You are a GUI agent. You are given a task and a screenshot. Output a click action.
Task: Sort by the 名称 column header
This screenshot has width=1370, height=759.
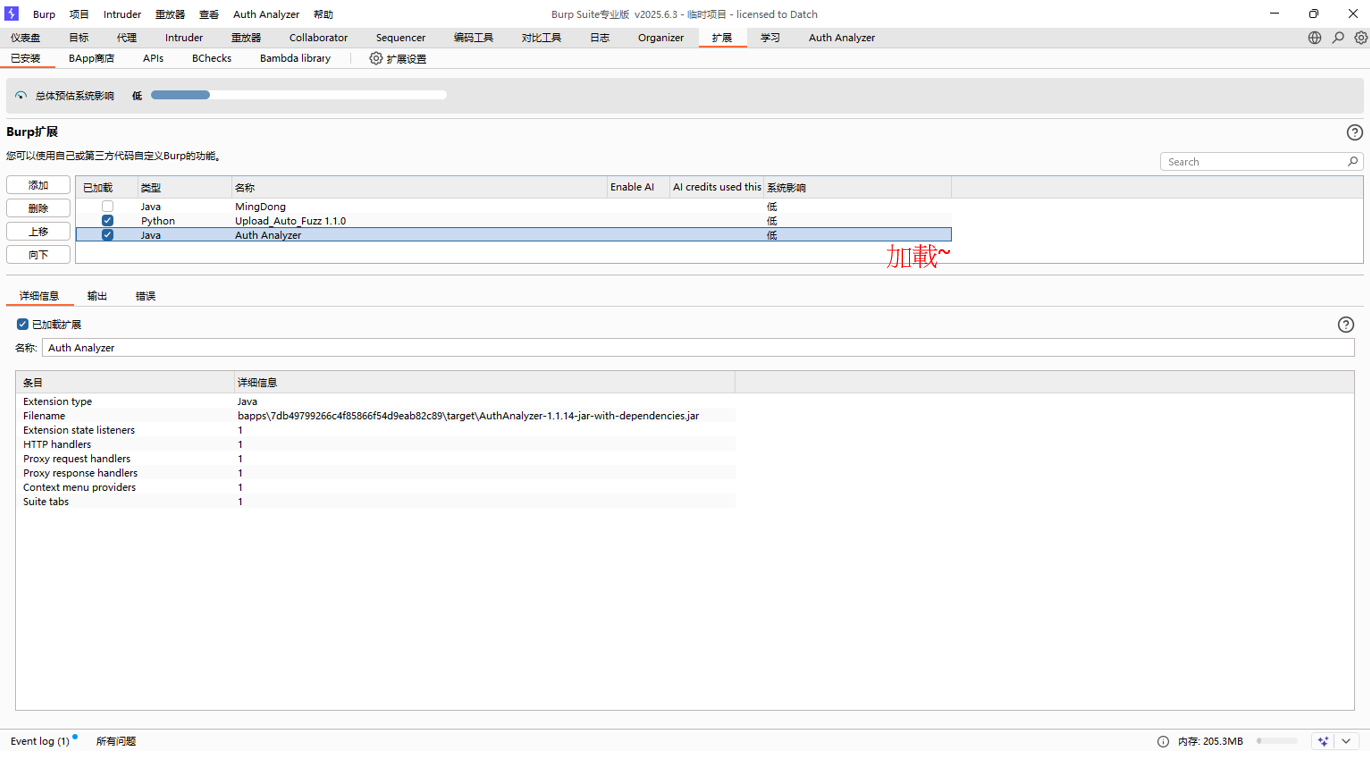pos(419,187)
